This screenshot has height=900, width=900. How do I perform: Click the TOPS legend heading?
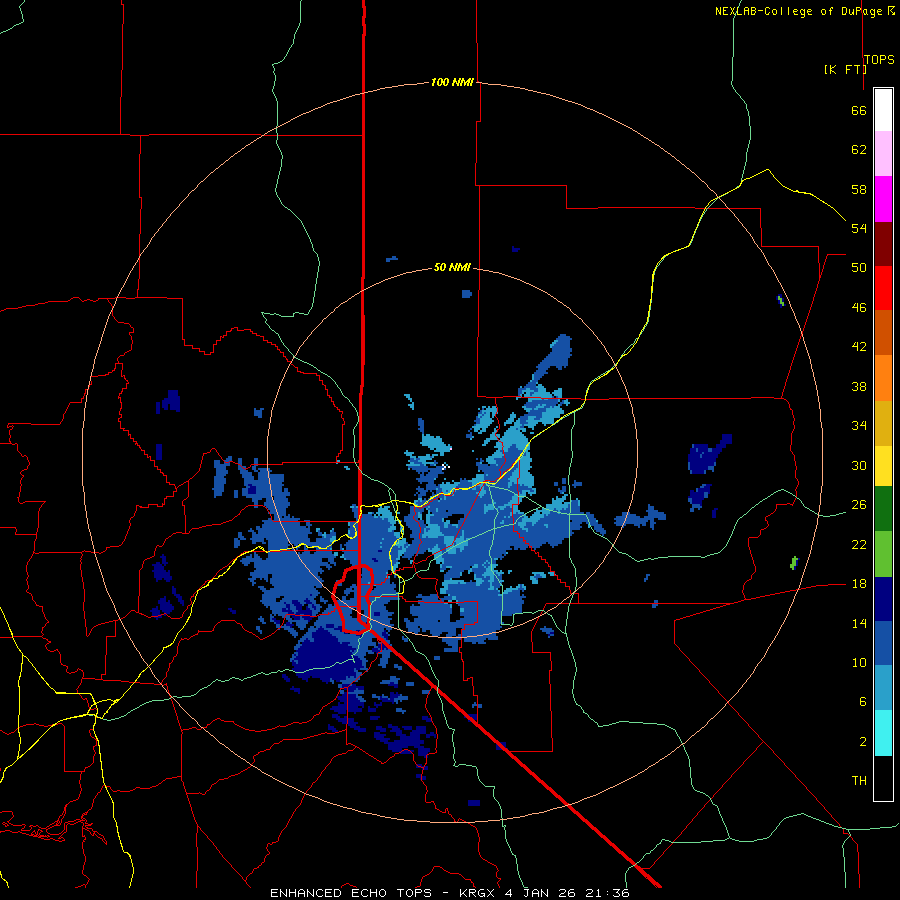tap(879, 60)
